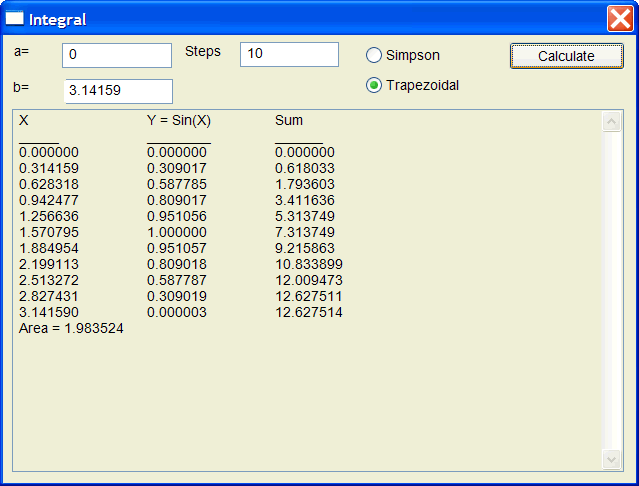The width and height of the screenshot is (639, 486).
Task: Click the Steps label
Action: [203, 52]
